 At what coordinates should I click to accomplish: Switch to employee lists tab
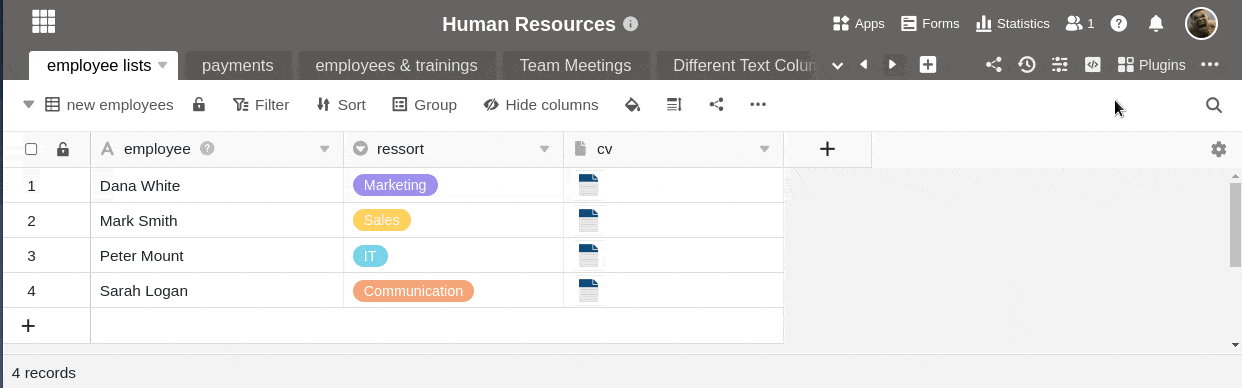point(99,65)
